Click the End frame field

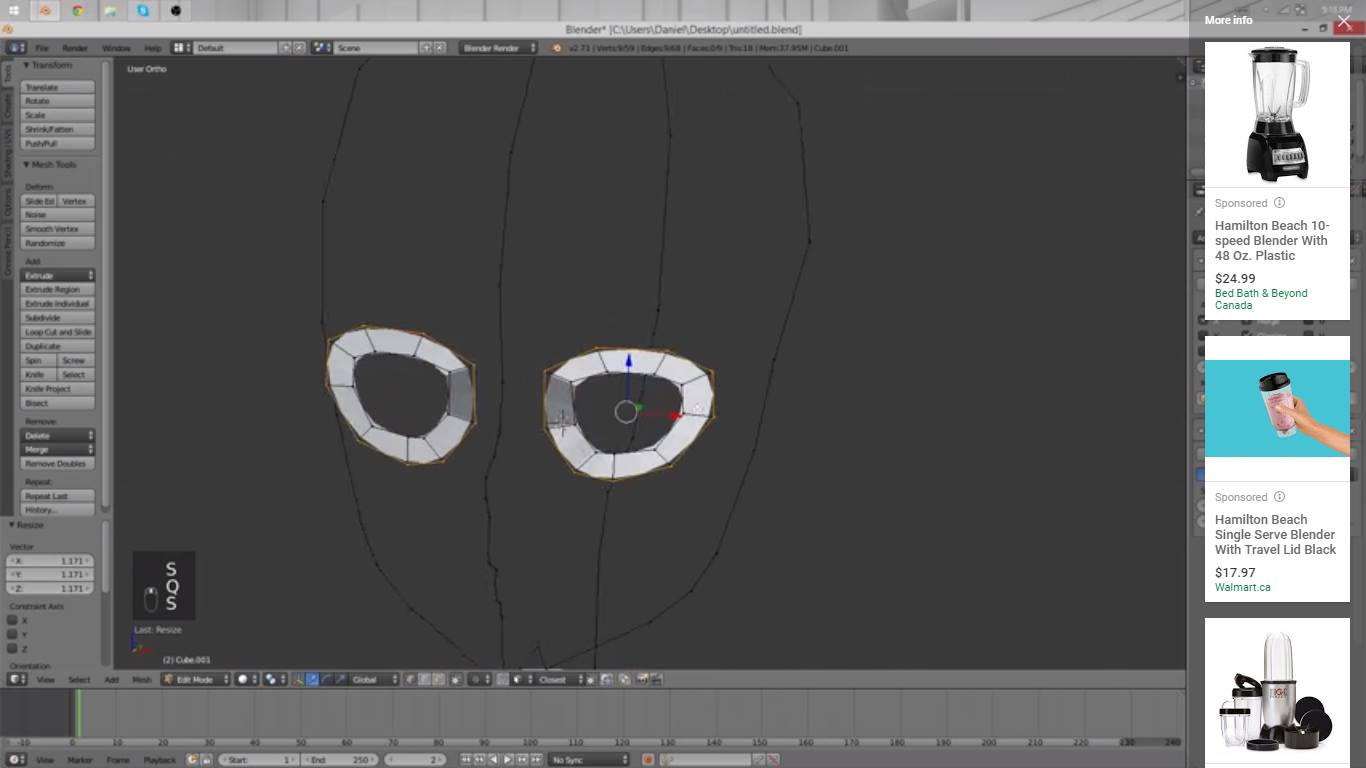(x=340, y=760)
